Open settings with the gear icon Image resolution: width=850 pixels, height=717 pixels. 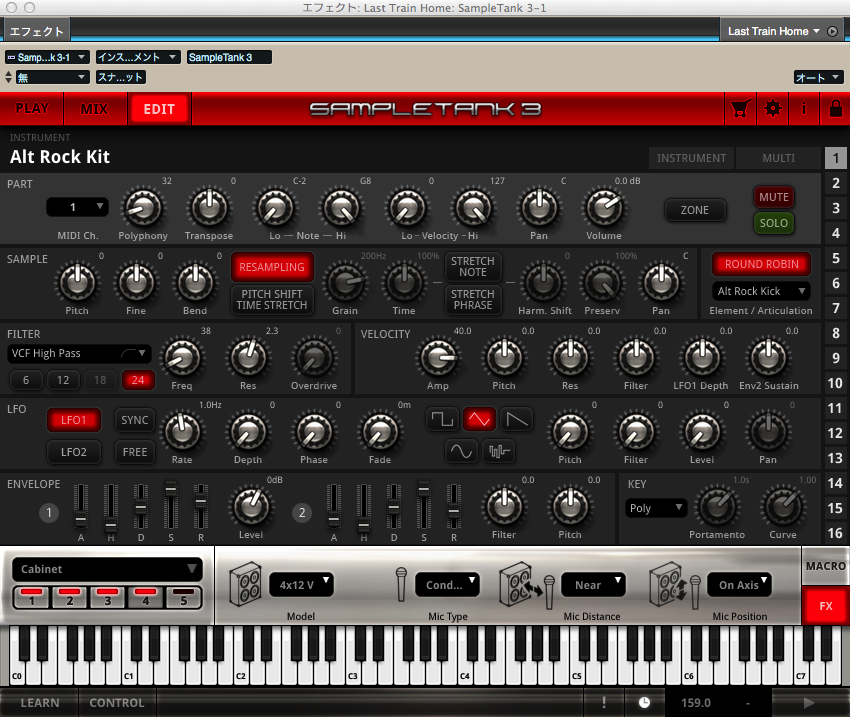(772, 109)
